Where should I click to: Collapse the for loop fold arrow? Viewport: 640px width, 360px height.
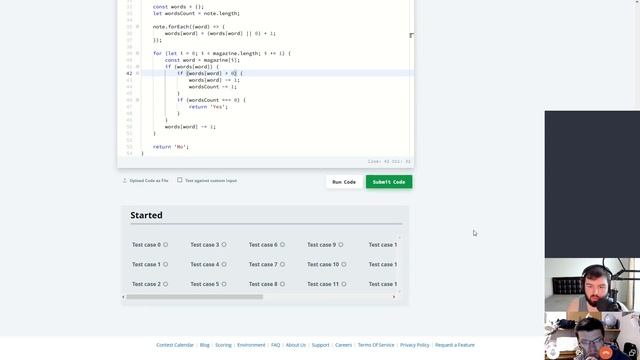138,53
